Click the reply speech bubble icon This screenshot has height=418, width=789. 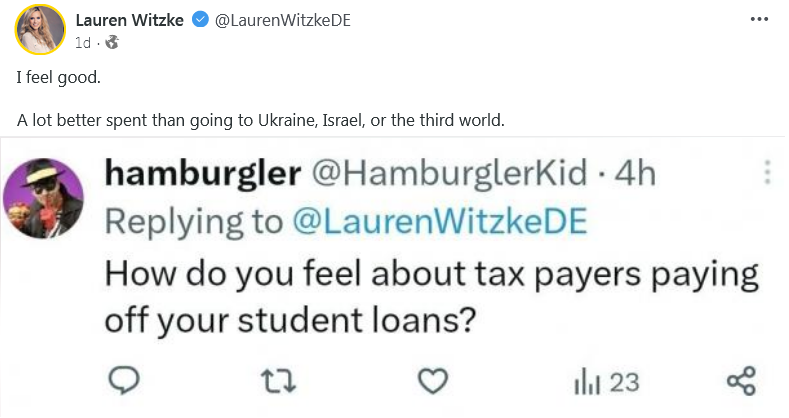(x=124, y=381)
